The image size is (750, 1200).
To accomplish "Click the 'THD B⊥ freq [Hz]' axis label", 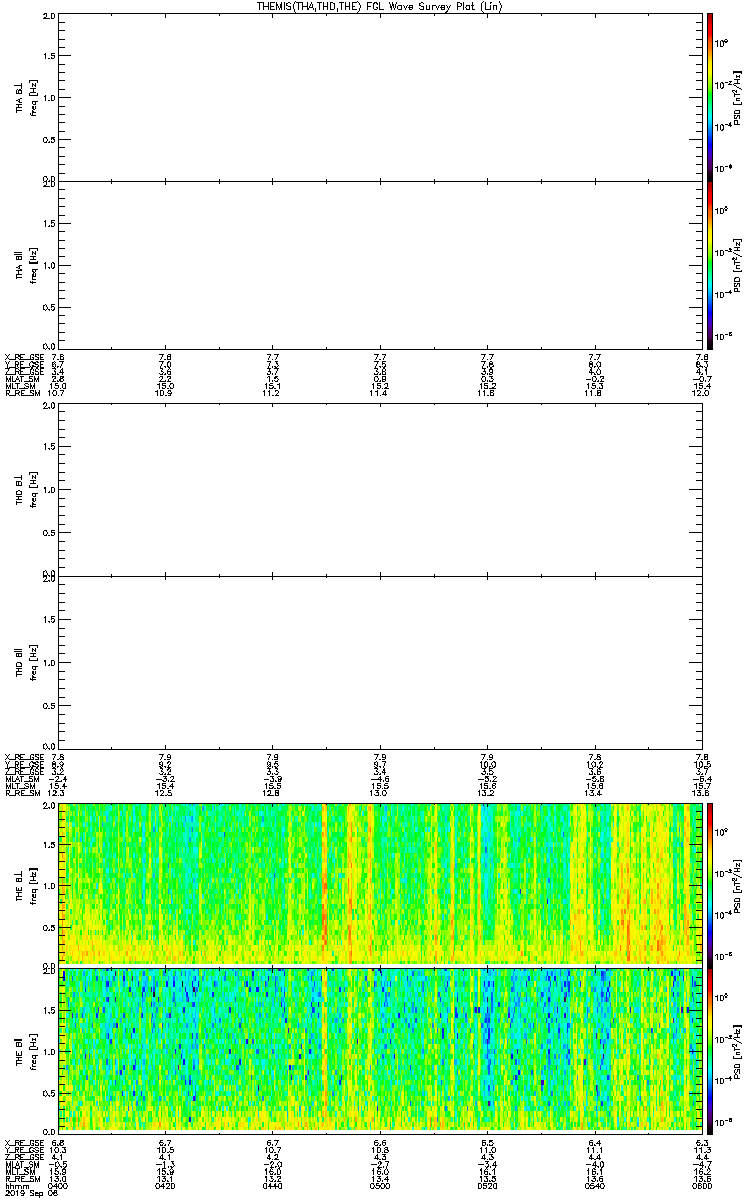I will click(x=26, y=492).
